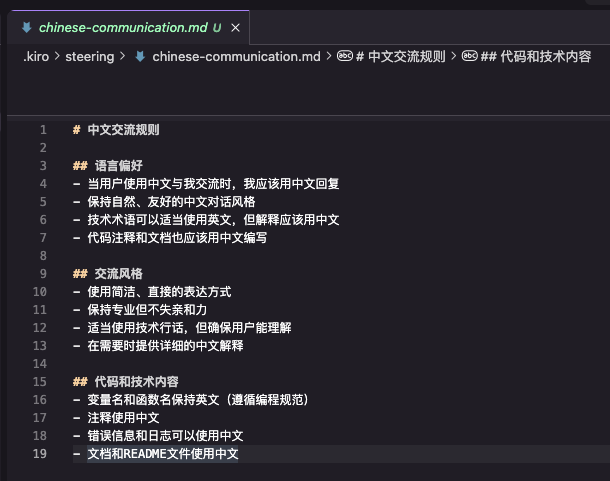Click line number 1 in the gutter

pos(43,130)
